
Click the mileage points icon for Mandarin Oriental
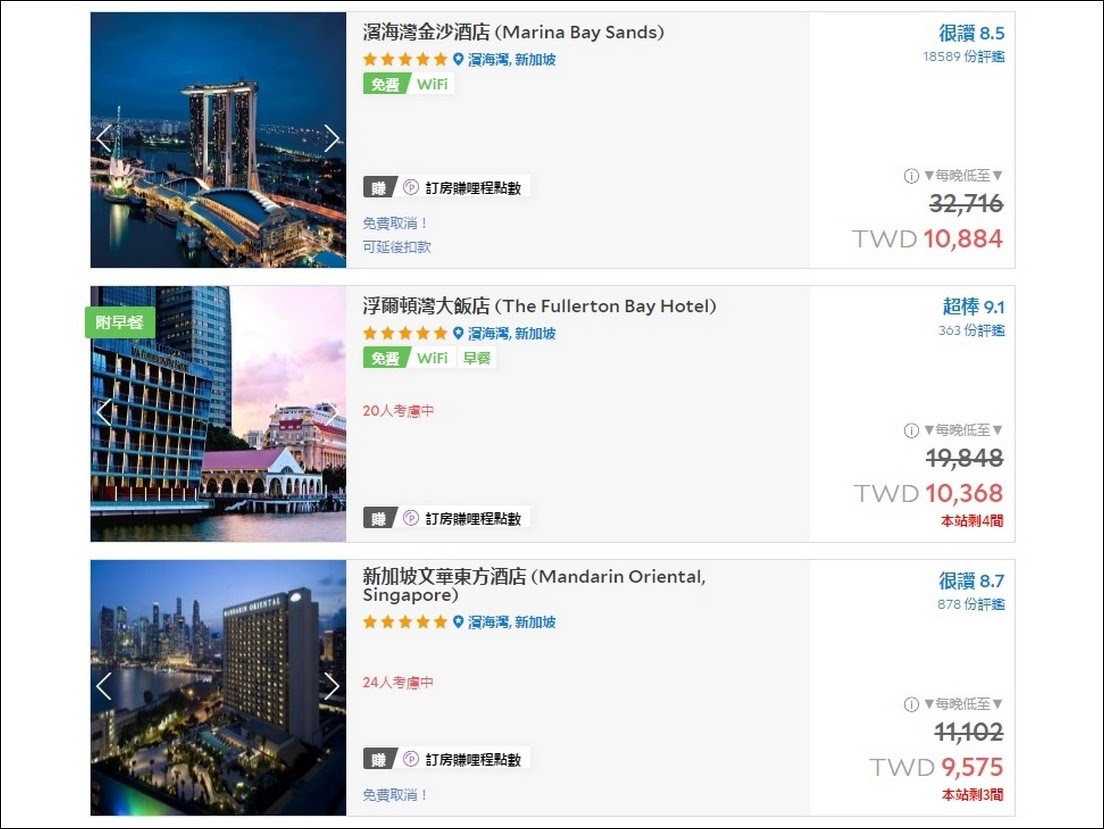(x=410, y=759)
